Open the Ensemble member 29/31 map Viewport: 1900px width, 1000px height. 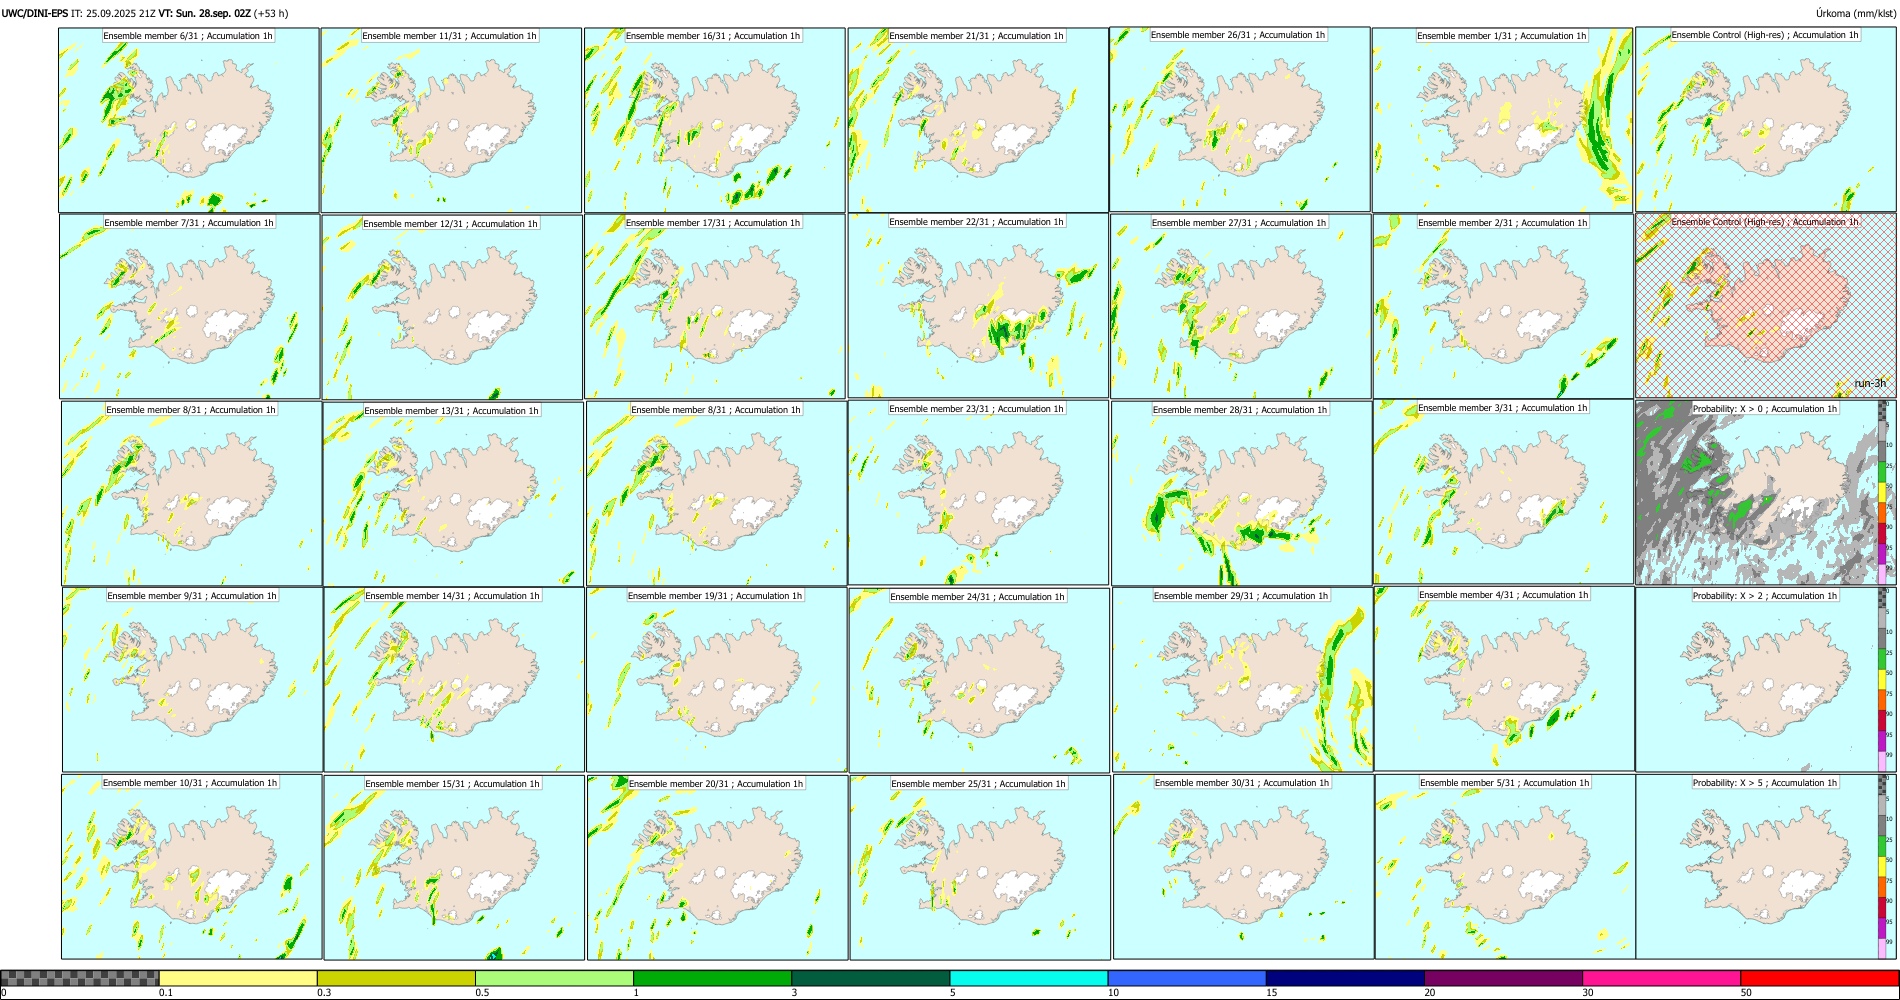[x=1242, y=680]
